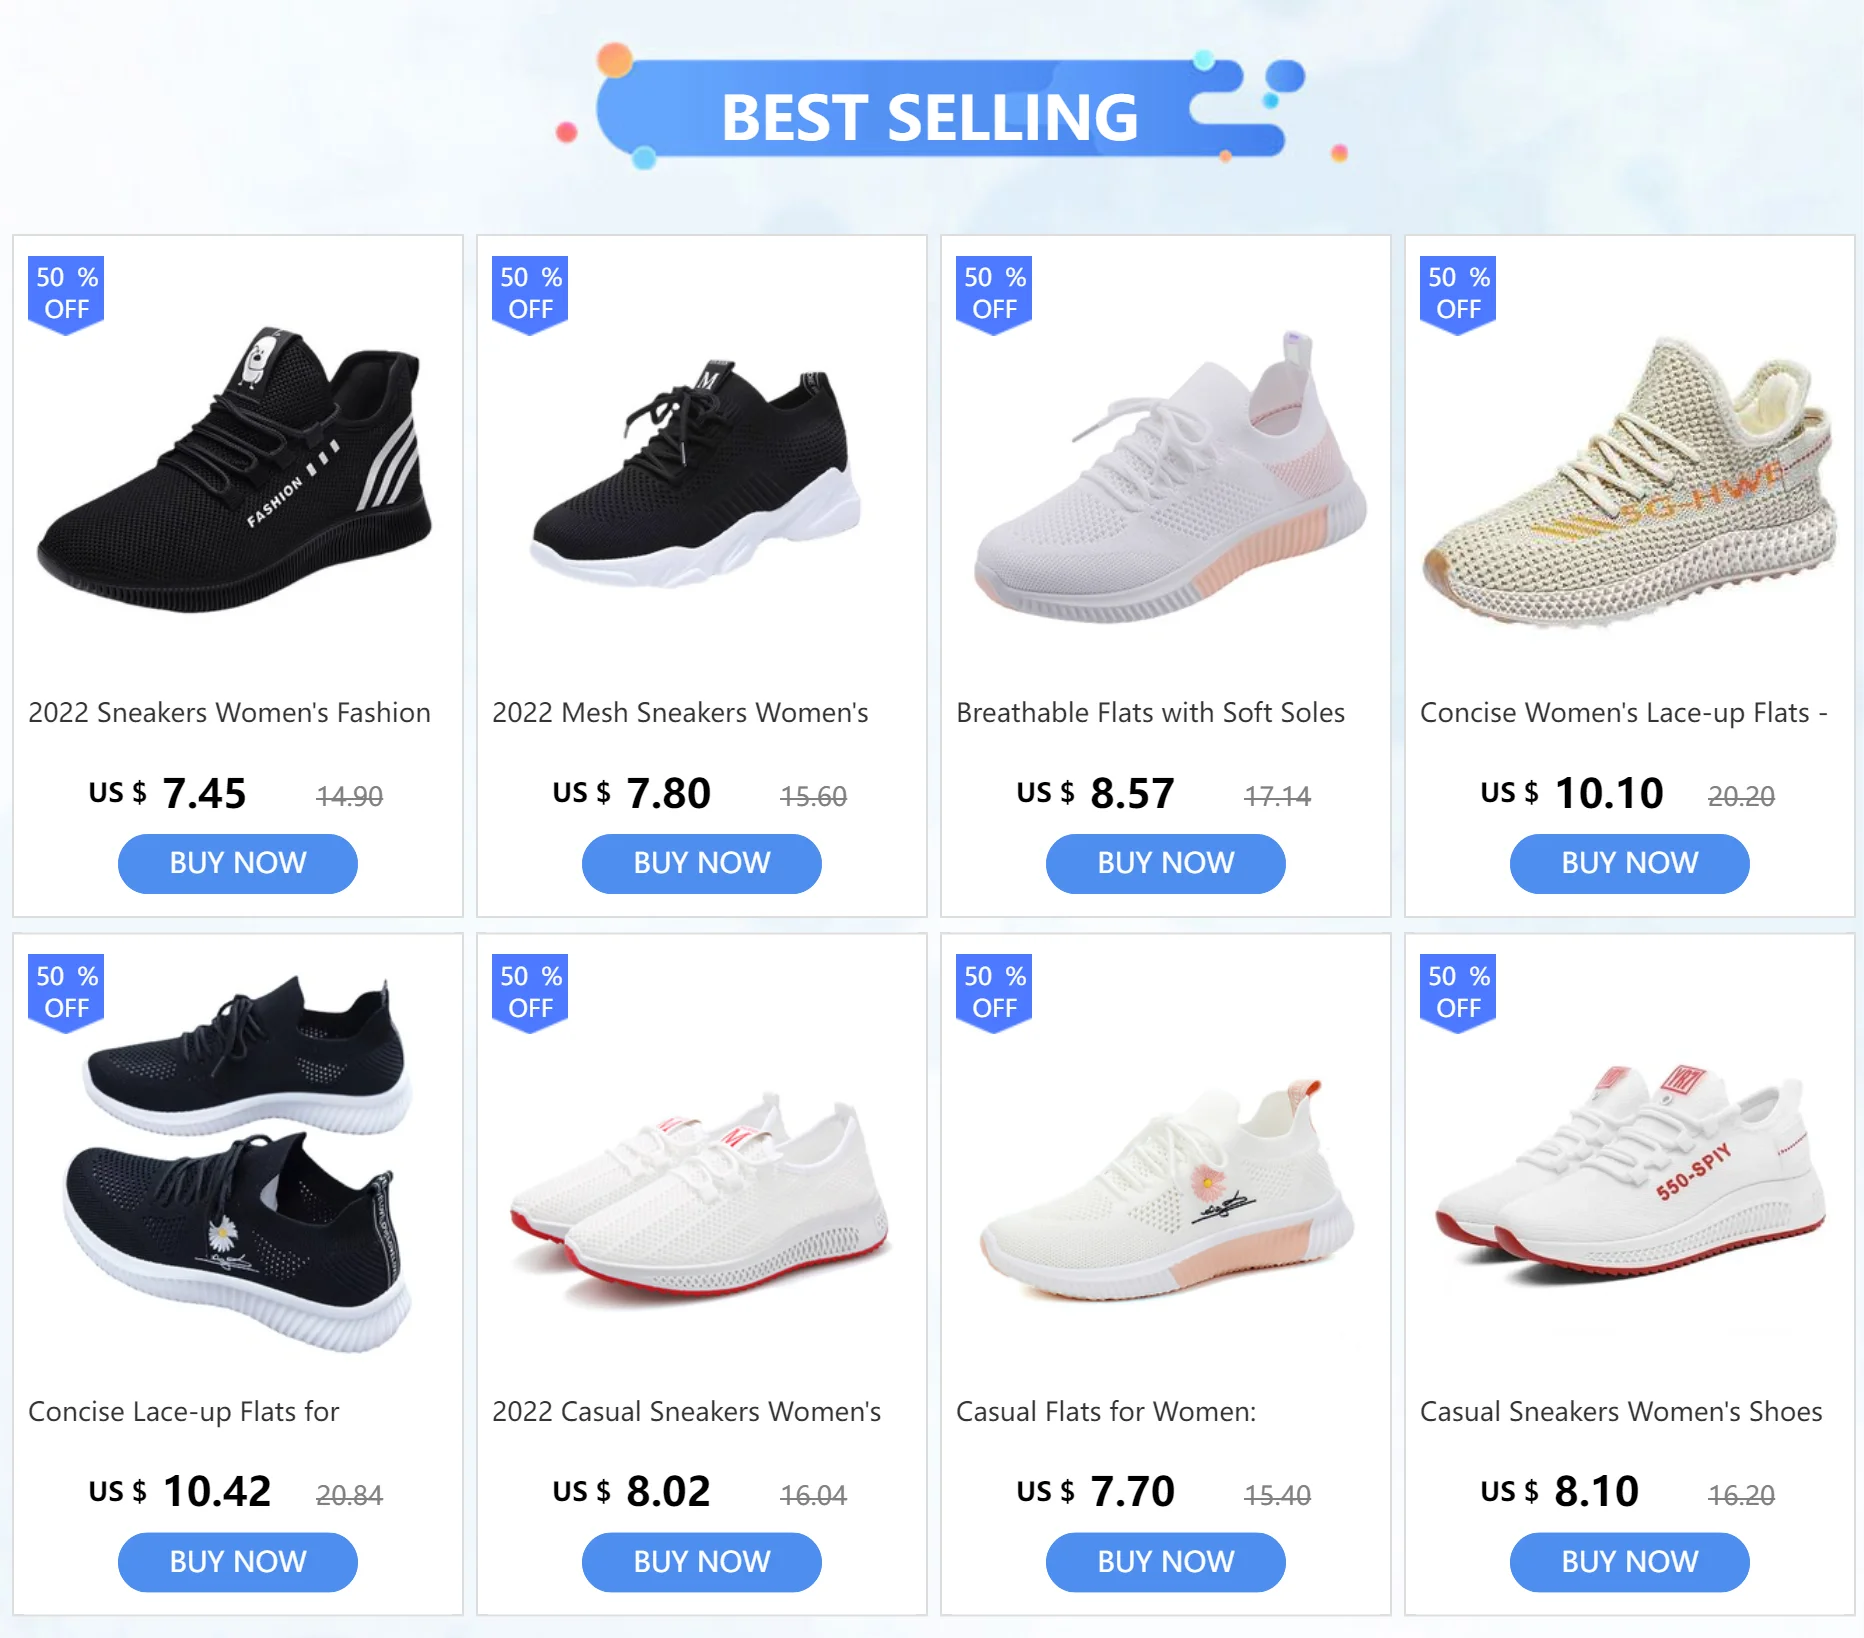Viewport: 1864px width, 1638px height.
Task: Open the '2022 Sneakers Women's Fashion' title link
Action: [x=230, y=713]
